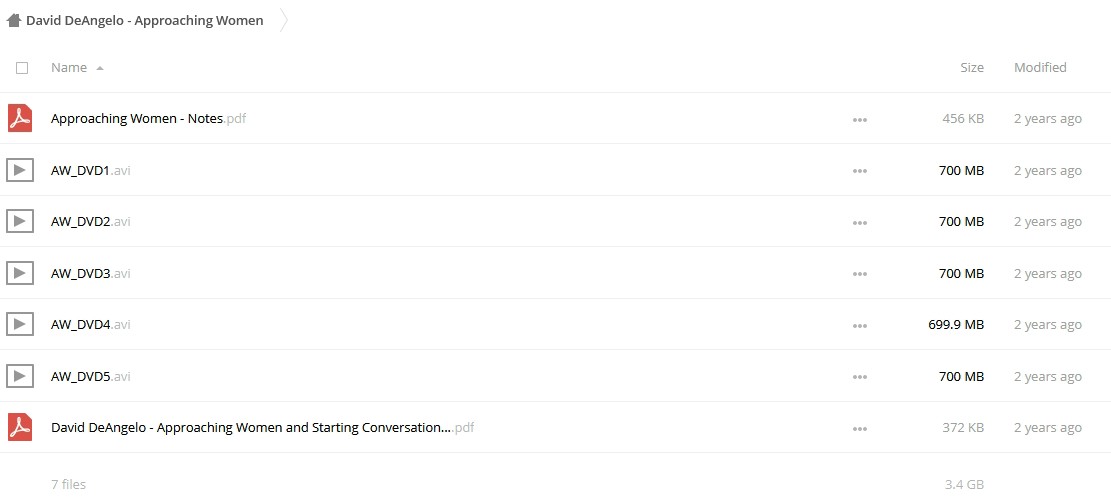The width and height of the screenshot is (1111, 503).
Task: Click the home icon in breadcrumb
Action: pos(13,21)
